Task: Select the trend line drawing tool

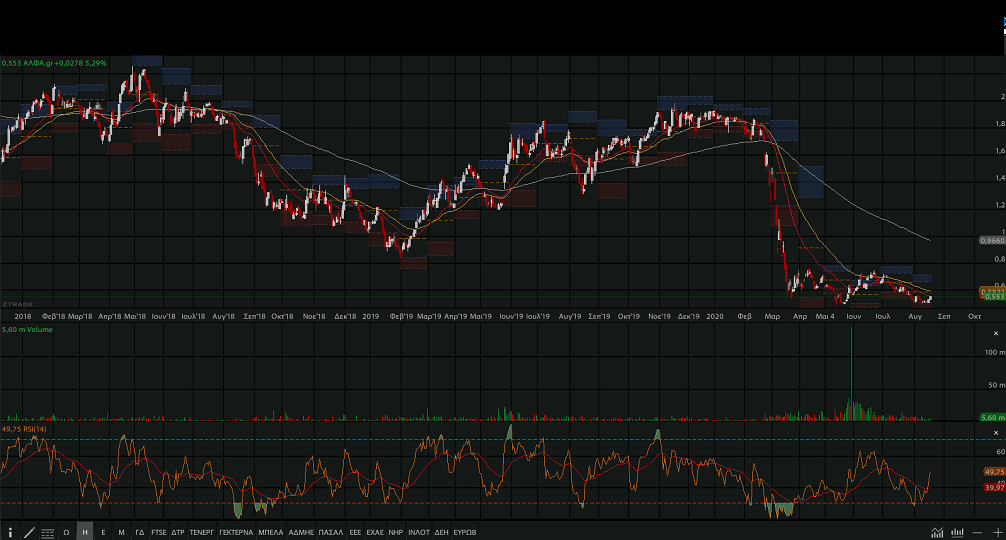Action: [29, 532]
